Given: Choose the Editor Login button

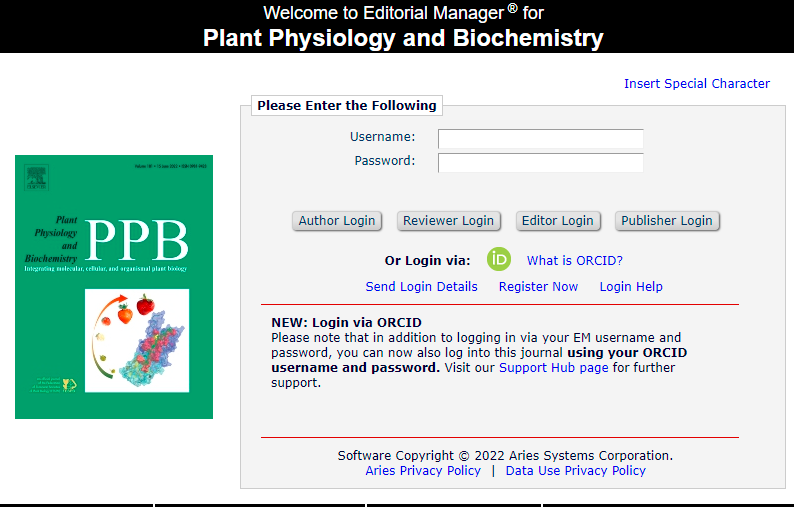Looking at the screenshot, I should coord(557,221).
